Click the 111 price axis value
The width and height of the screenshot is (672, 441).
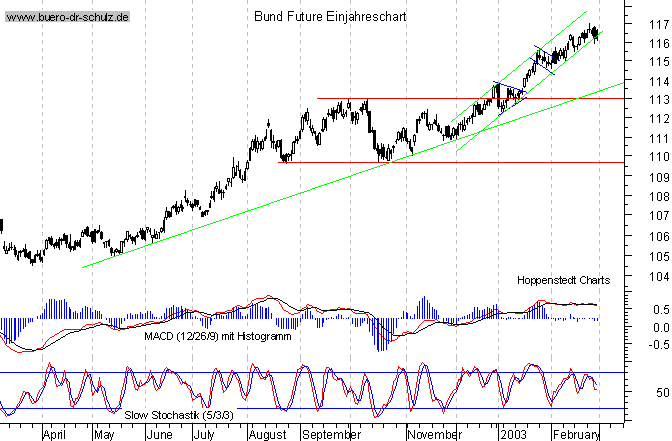click(659, 138)
